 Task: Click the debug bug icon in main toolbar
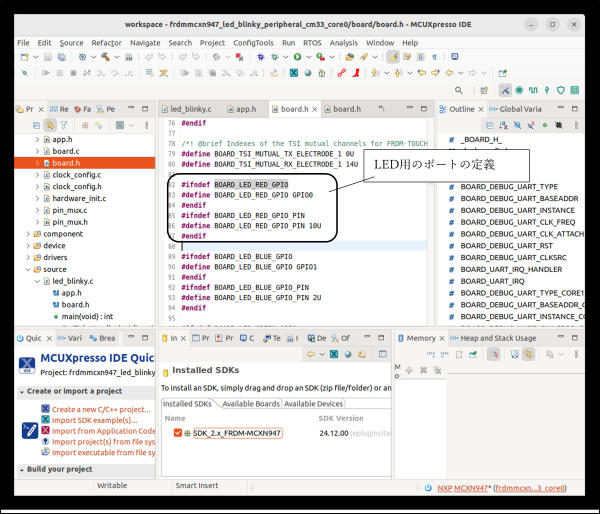[275, 57]
